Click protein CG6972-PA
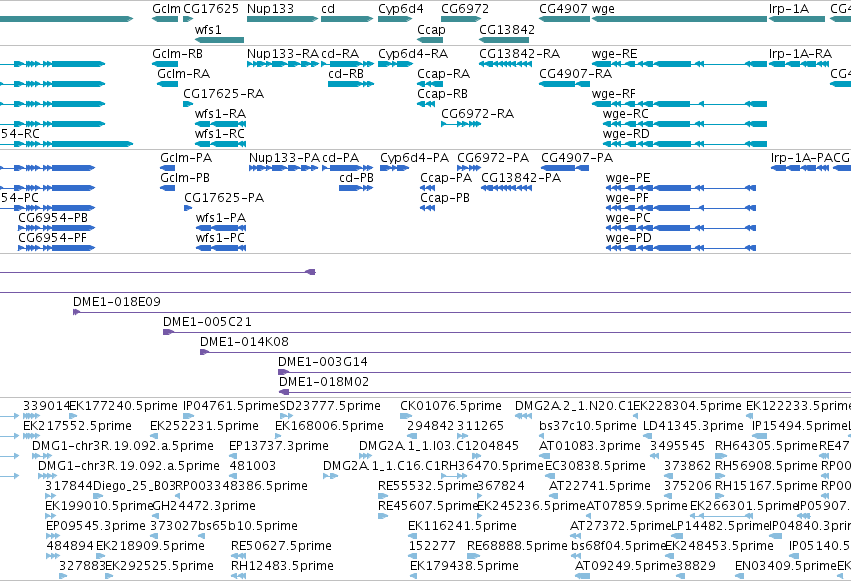Image resolution: width=851 pixels, height=581 pixels. [469, 168]
